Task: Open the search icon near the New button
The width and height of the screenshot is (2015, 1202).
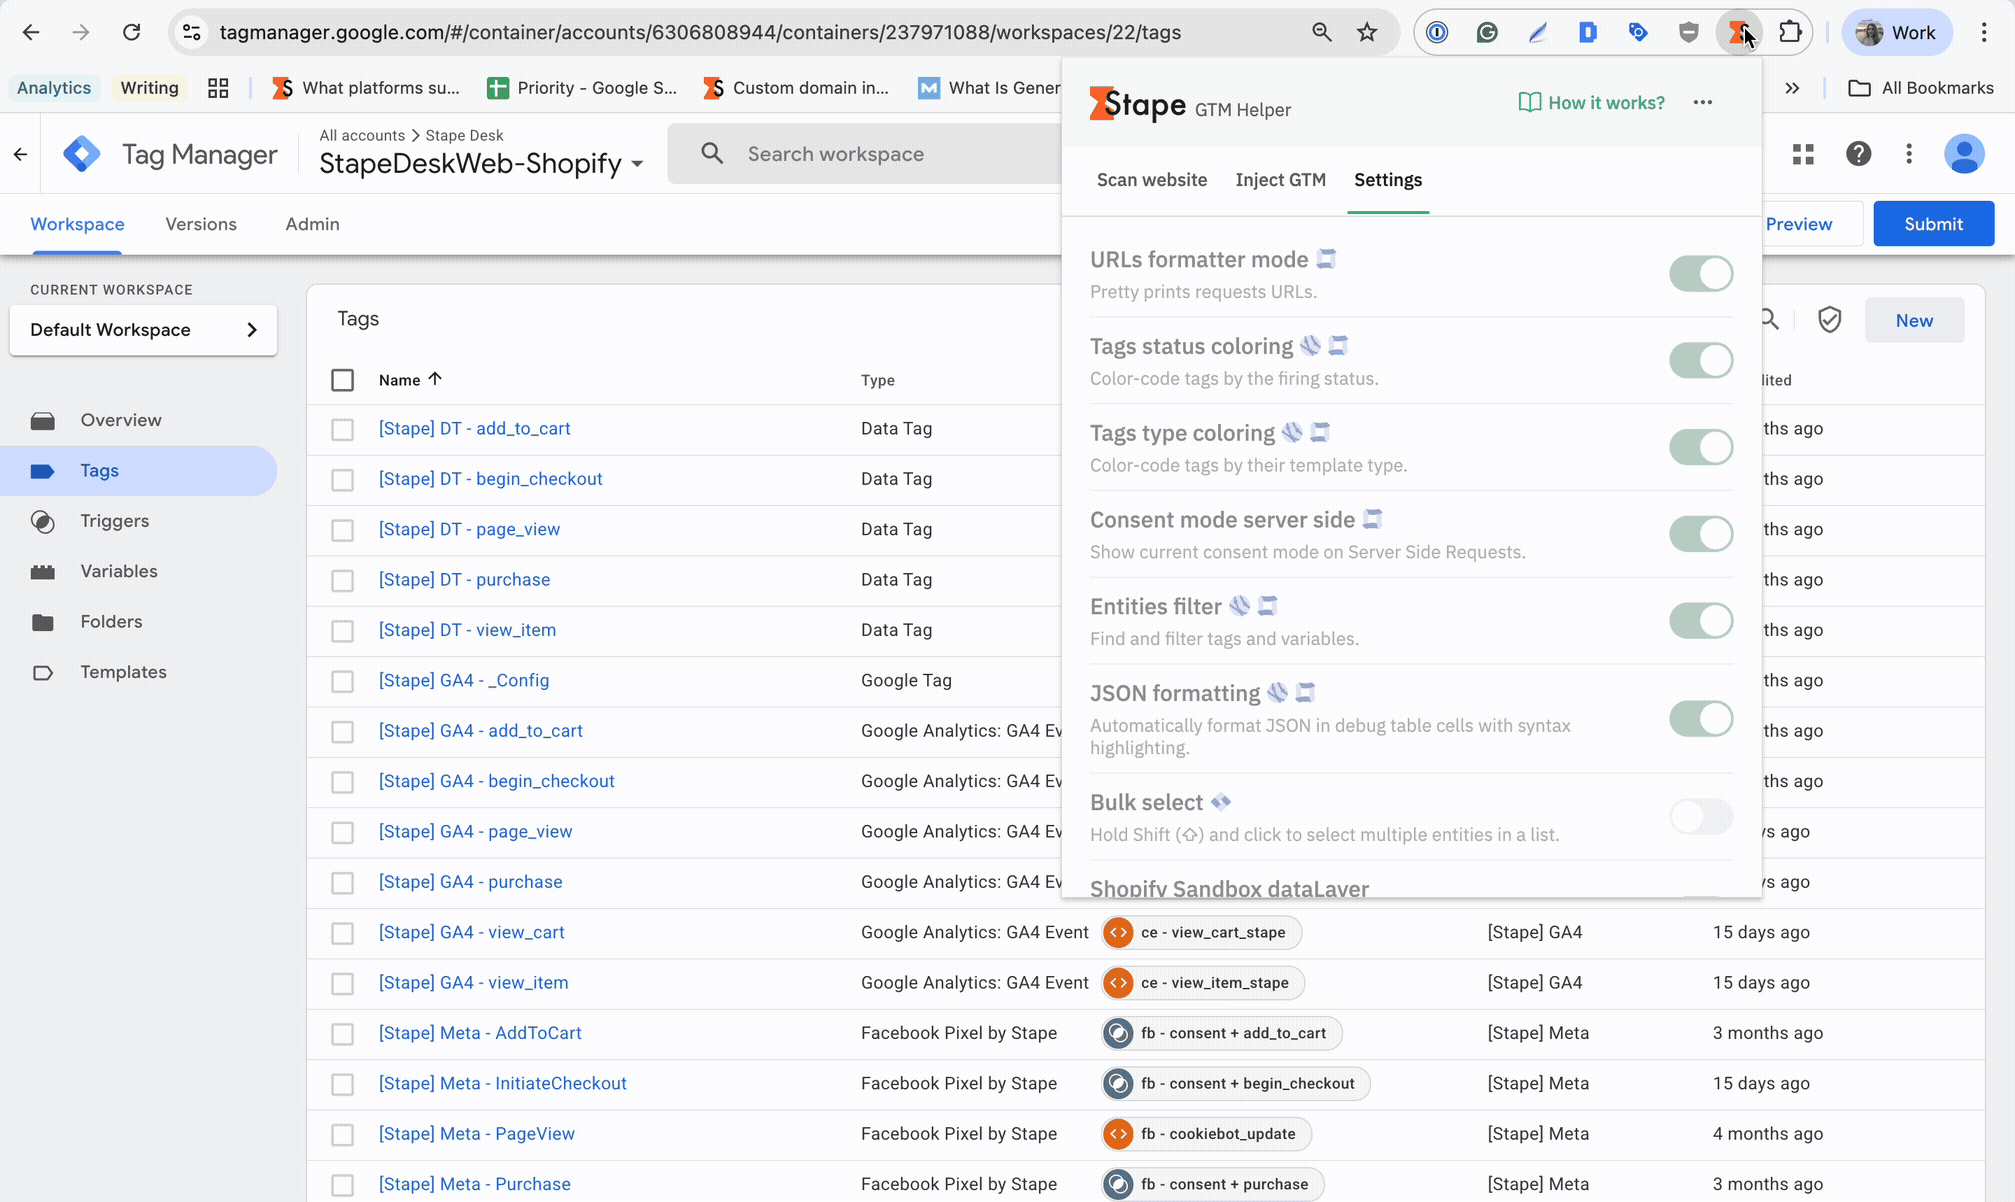Action: click(1769, 318)
